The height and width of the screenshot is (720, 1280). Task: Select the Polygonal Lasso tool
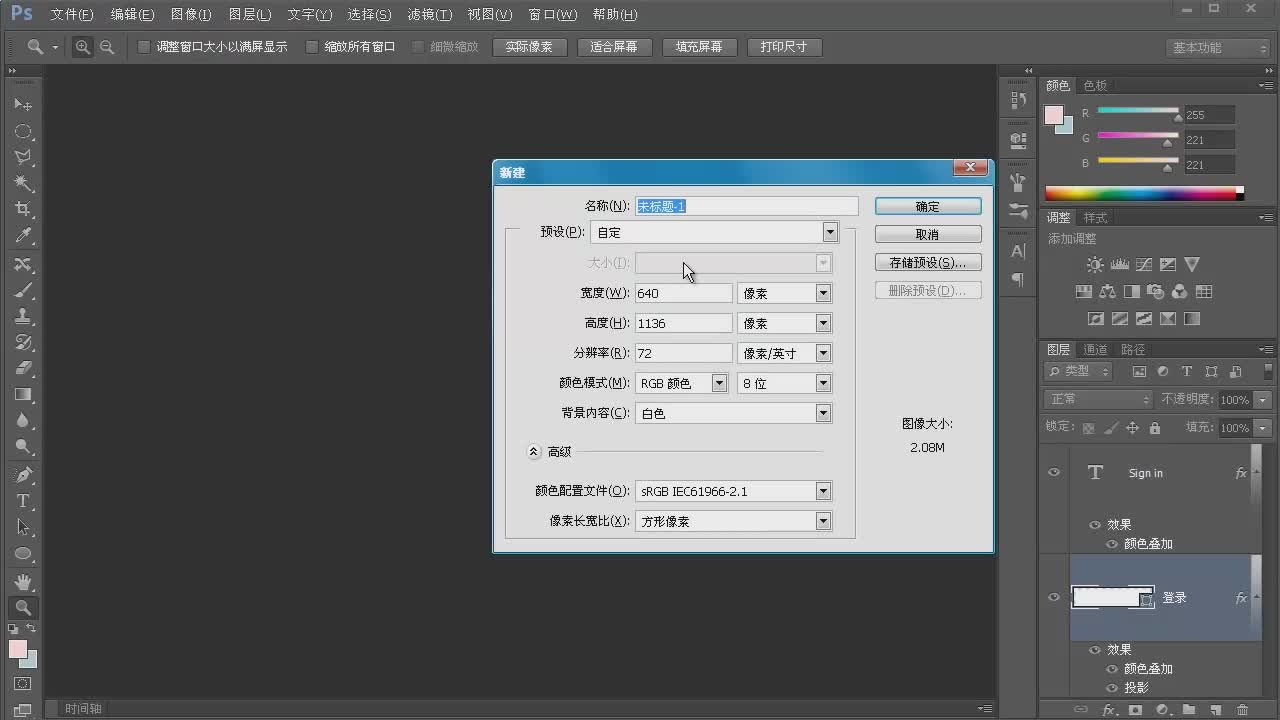23,158
